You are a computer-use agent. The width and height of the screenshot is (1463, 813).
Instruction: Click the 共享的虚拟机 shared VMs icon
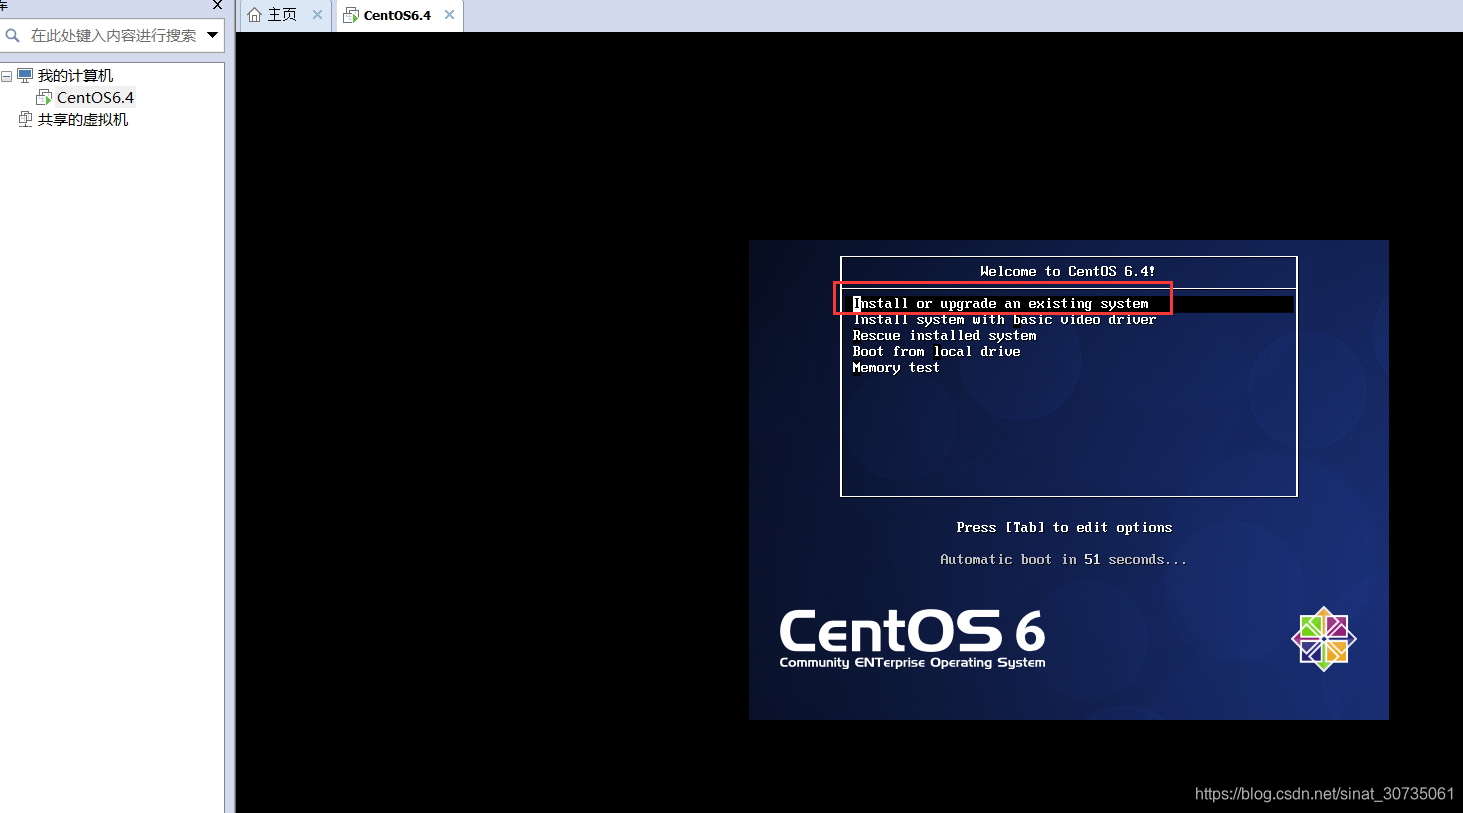[26, 120]
